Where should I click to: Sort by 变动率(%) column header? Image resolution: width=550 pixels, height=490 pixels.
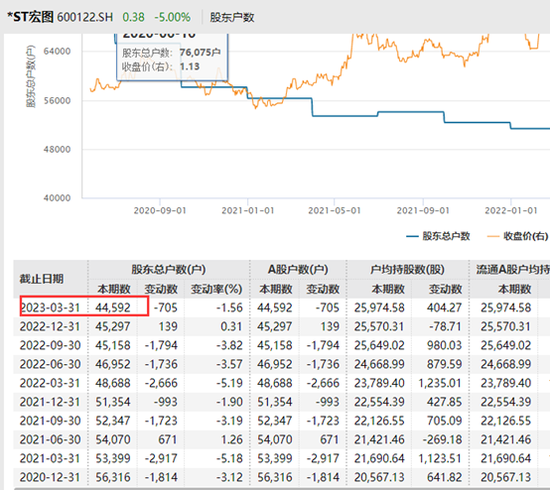(216, 289)
